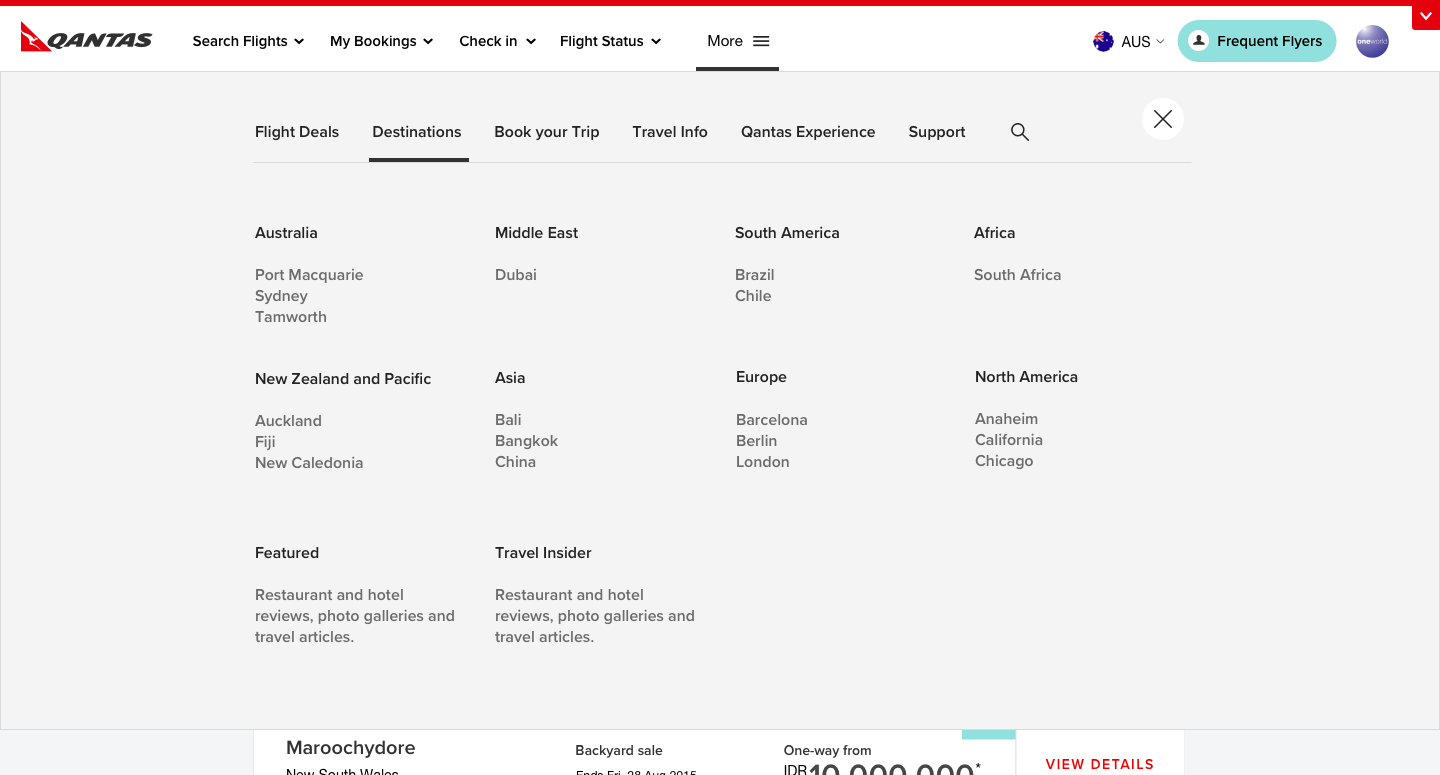Click the View Details button for Maroochydore
Image resolution: width=1440 pixels, height=775 pixels.
(x=1100, y=764)
